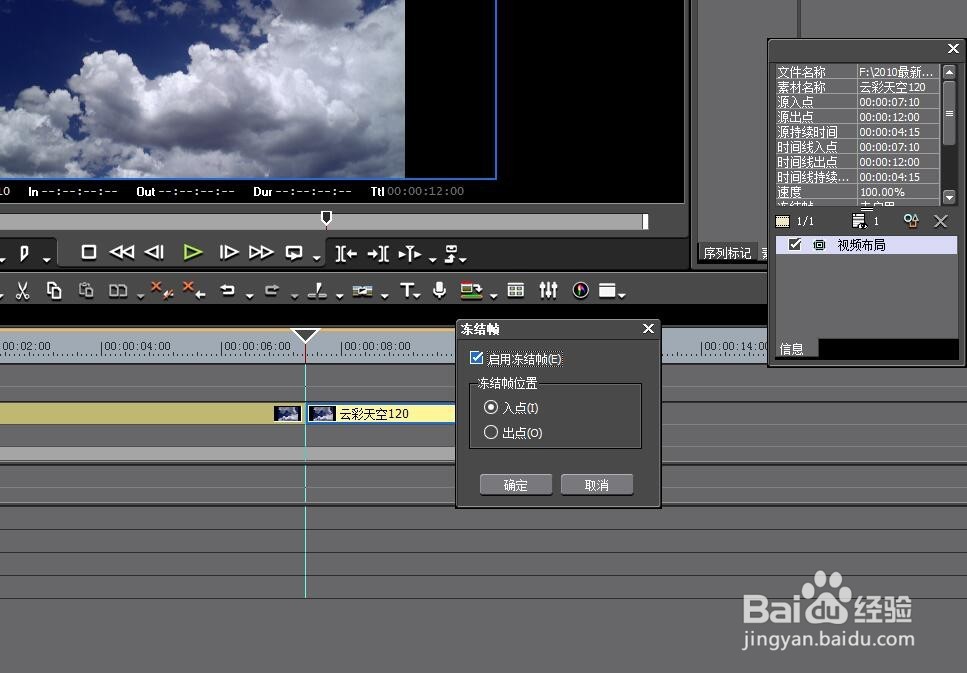The image size is (967, 673).
Task: Click the open-setup-dialog icon in the Information panel
Action: (911, 220)
